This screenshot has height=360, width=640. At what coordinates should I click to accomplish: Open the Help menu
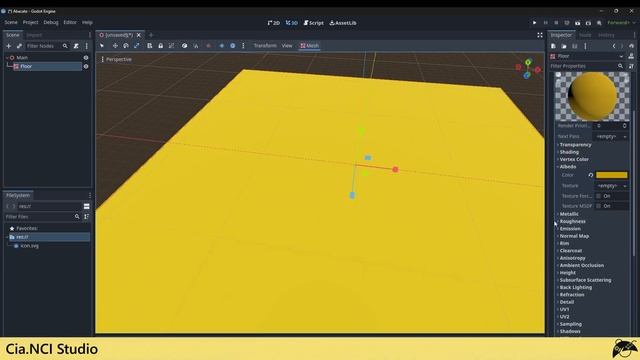pos(87,22)
